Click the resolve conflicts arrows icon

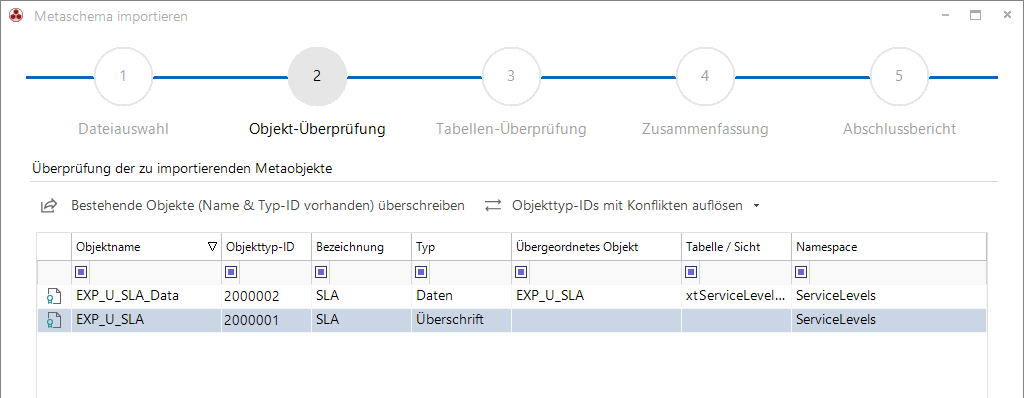[x=492, y=205]
